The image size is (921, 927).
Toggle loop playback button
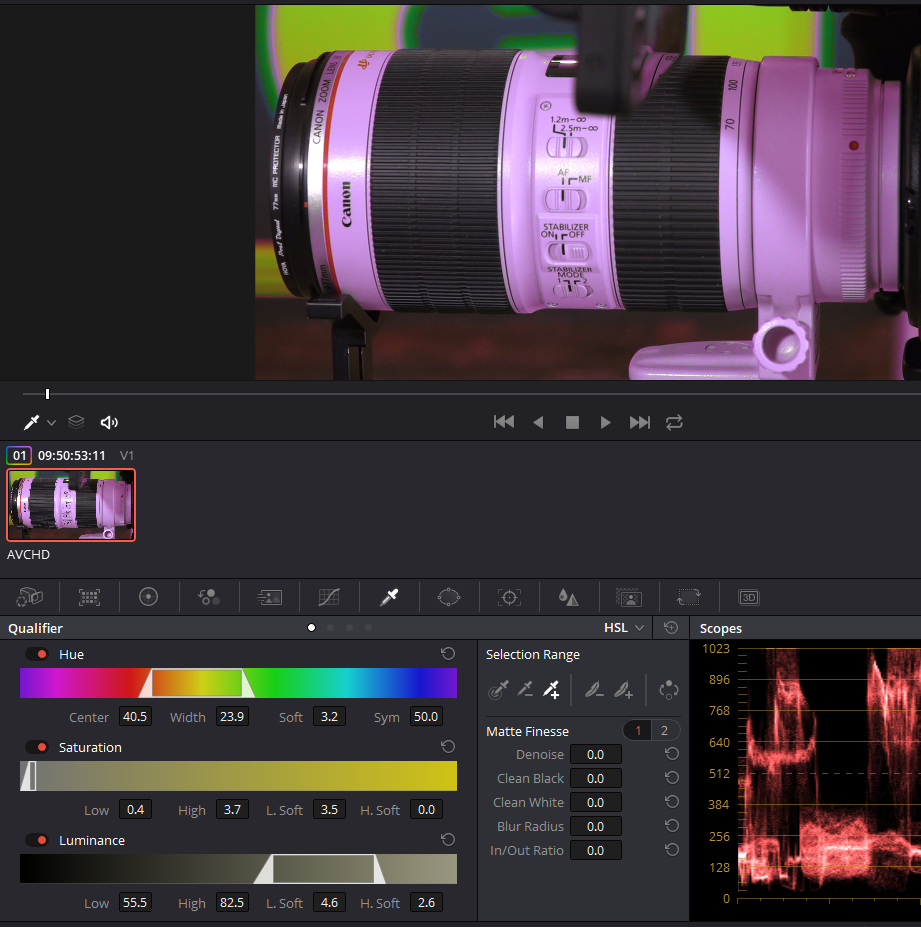point(674,422)
